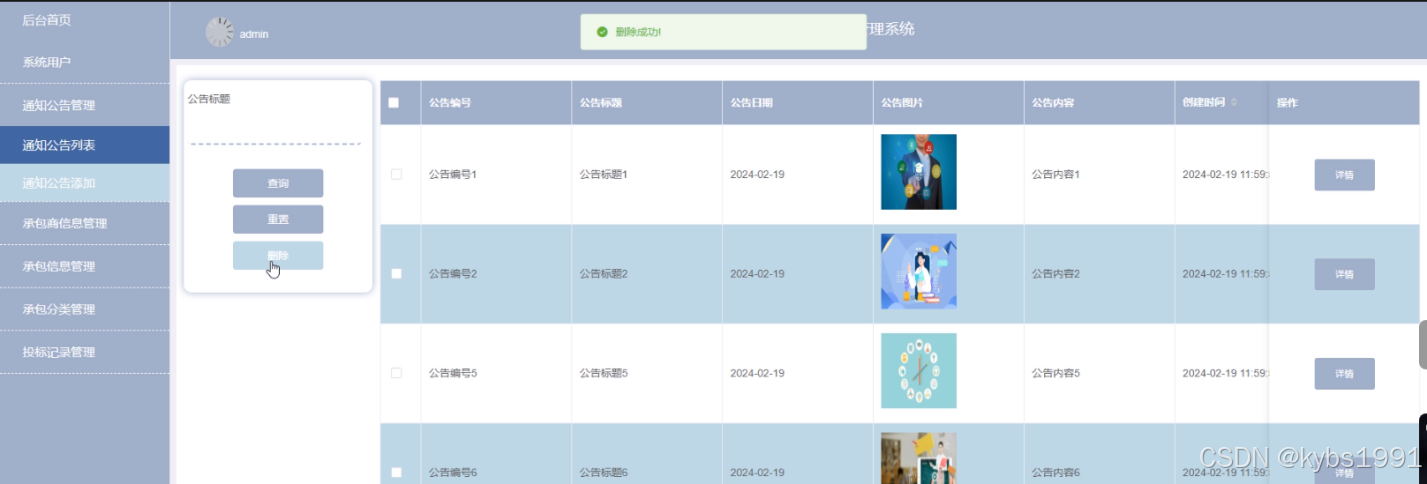Check the checkbox for 公告编号1 row
The width and height of the screenshot is (1427, 484).
[x=396, y=174]
